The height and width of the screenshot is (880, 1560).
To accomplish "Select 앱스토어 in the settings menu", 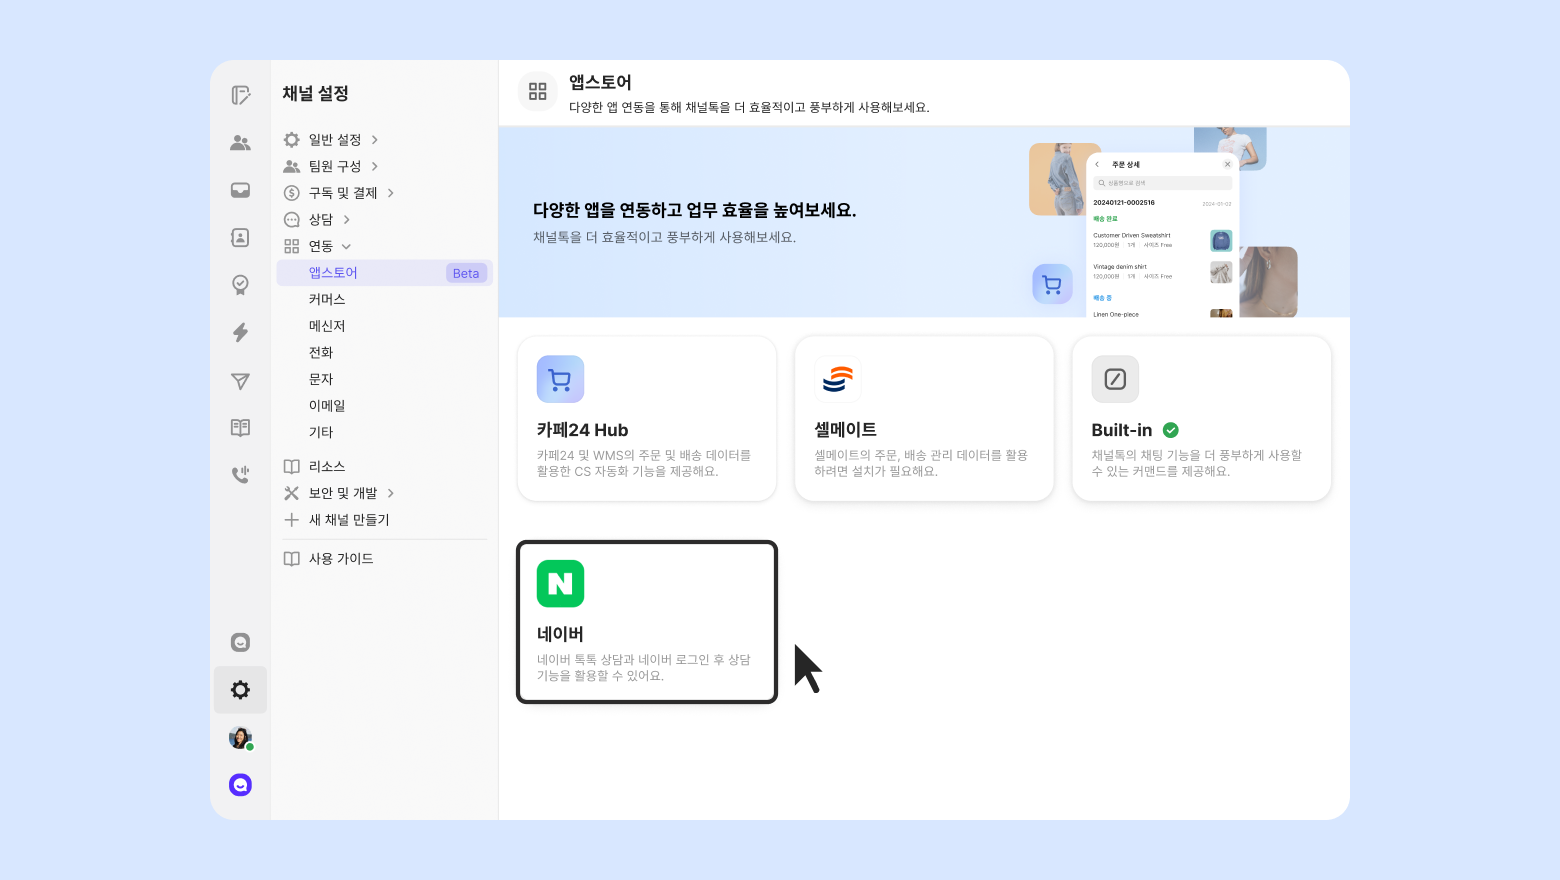I will pos(385,273).
